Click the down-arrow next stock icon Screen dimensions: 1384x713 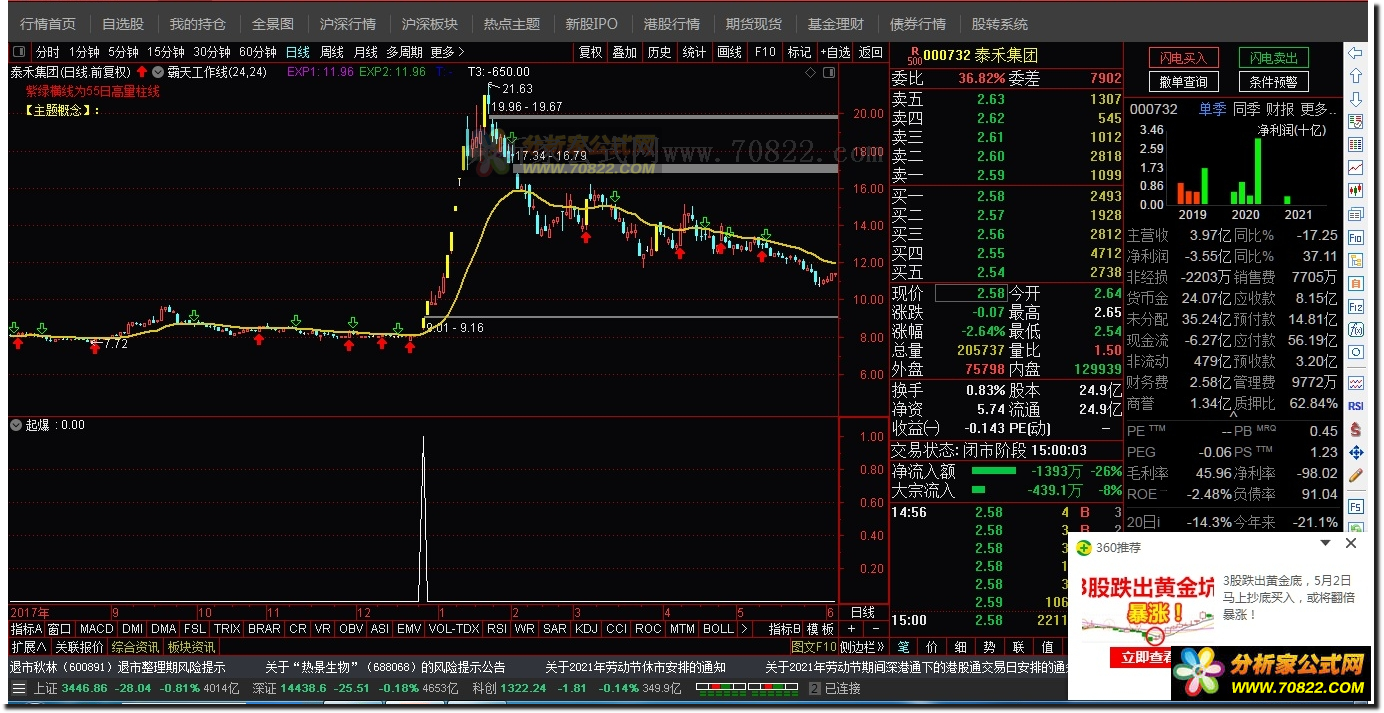(x=1356, y=99)
